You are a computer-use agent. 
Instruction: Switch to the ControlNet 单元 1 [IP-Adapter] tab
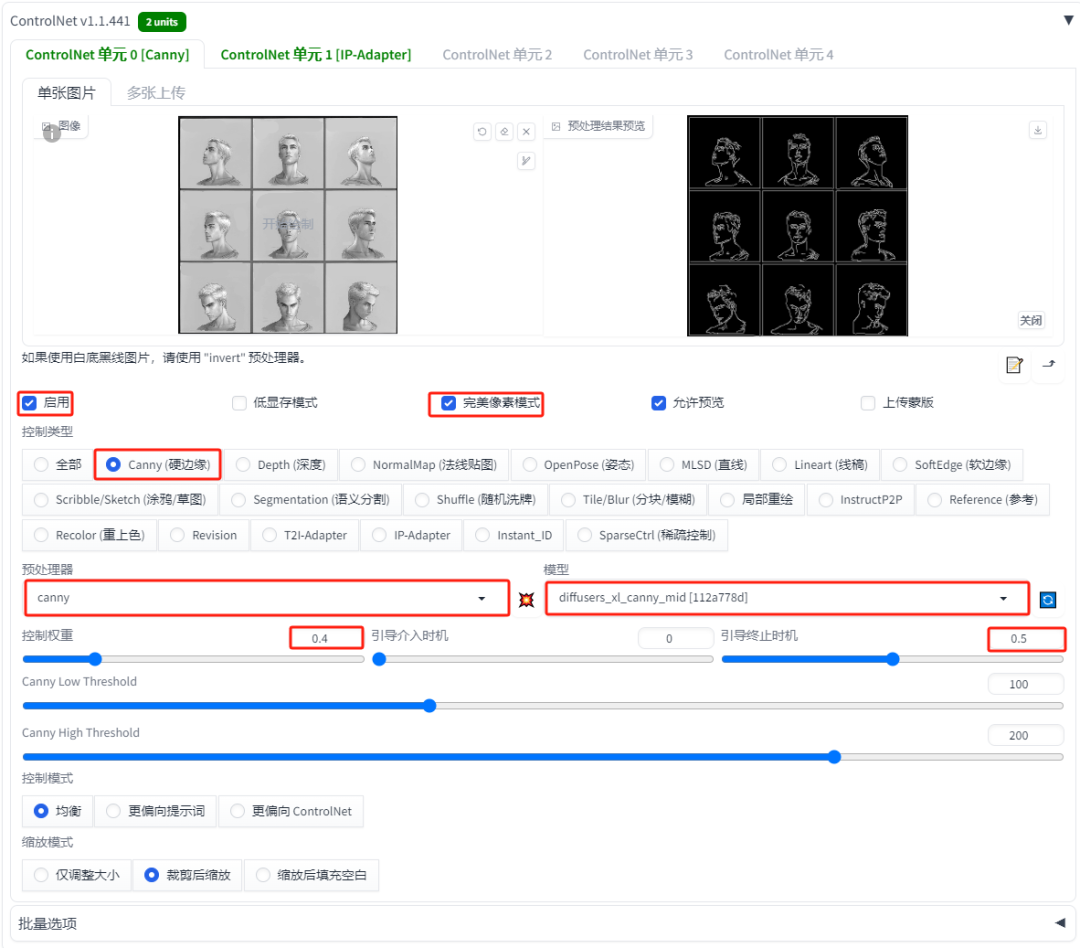[x=316, y=54]
